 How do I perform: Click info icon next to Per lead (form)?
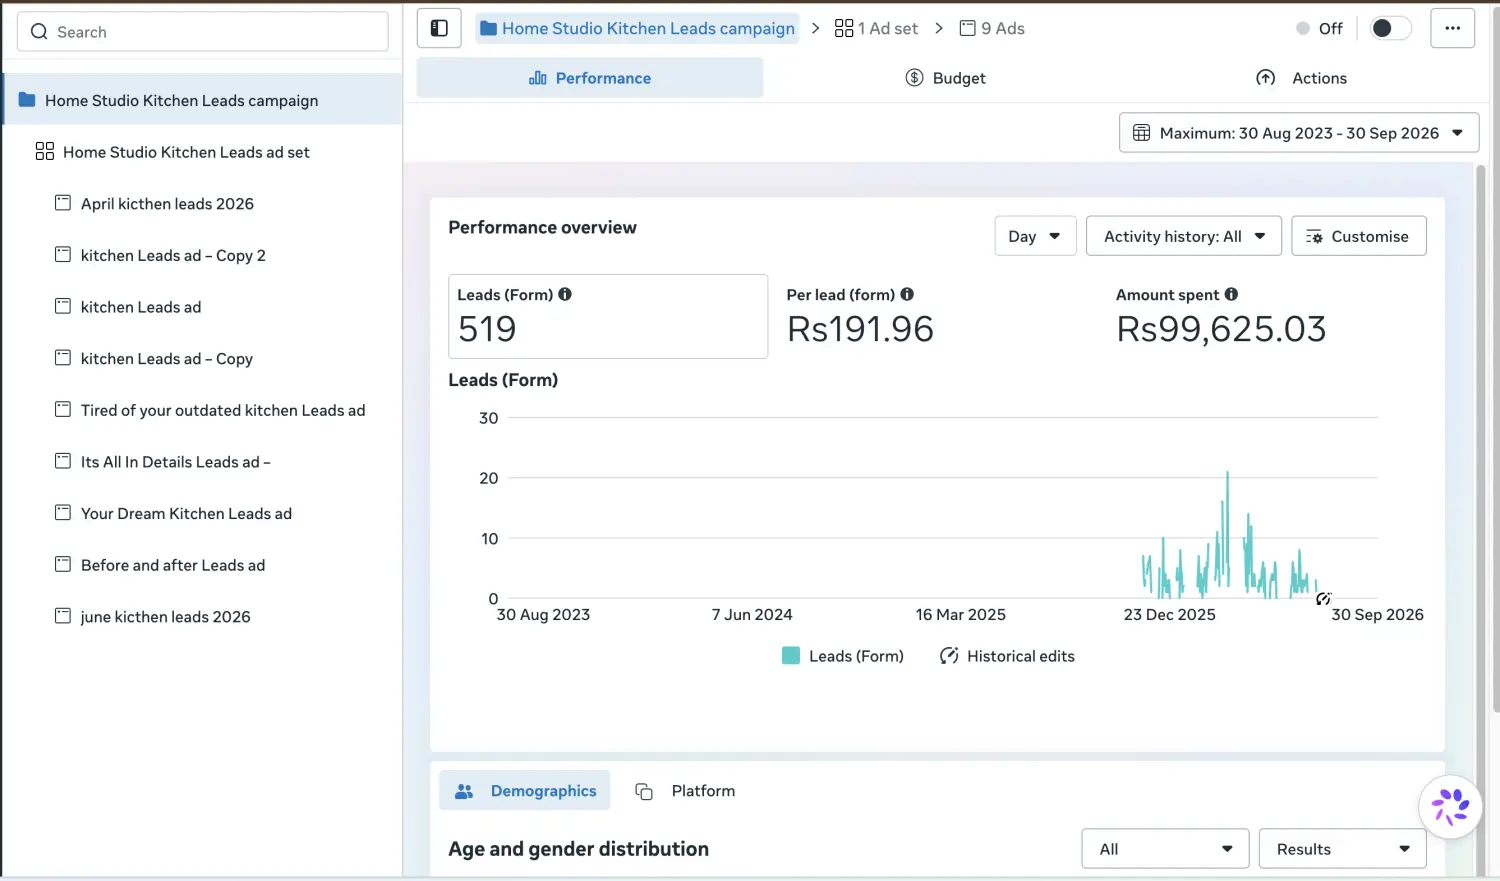tap(907, 294)
